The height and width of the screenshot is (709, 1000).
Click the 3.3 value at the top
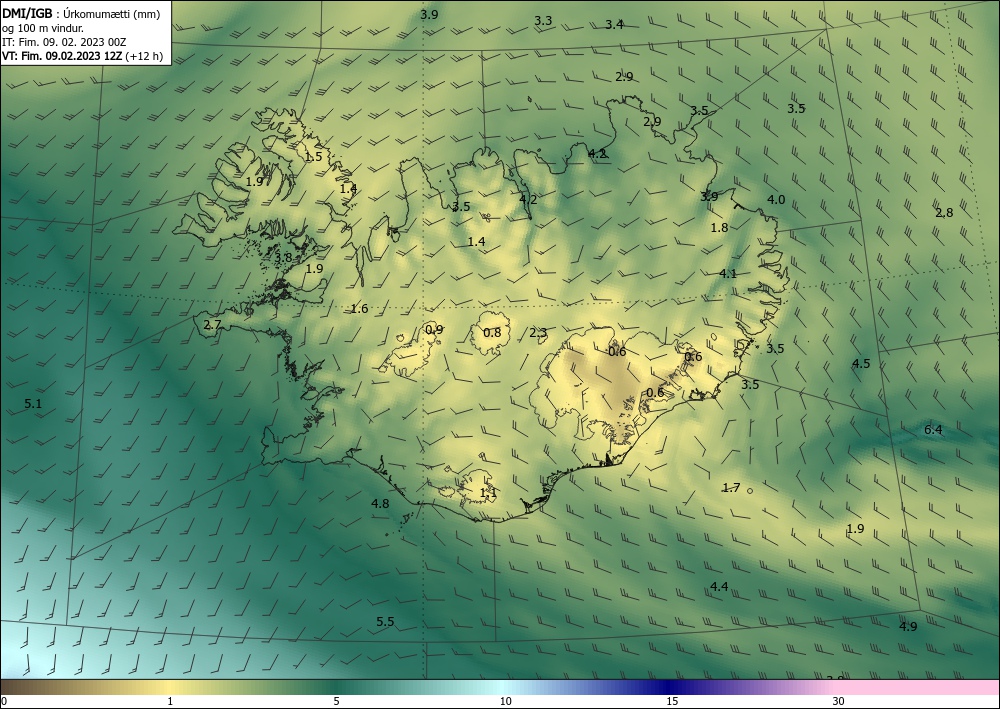543,20
